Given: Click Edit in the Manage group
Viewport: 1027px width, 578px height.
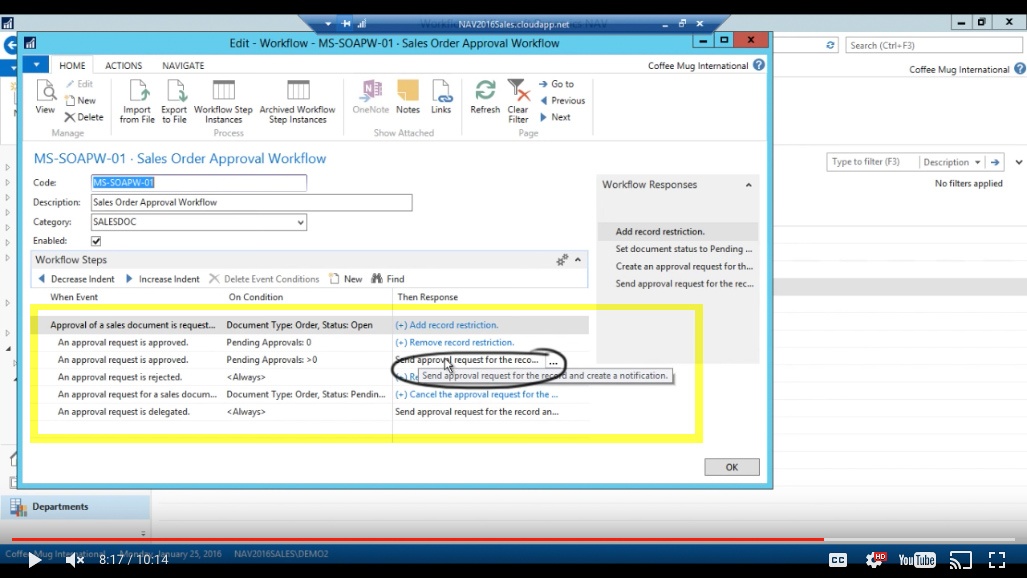Looking at the screenshot, I should [79, 84].
